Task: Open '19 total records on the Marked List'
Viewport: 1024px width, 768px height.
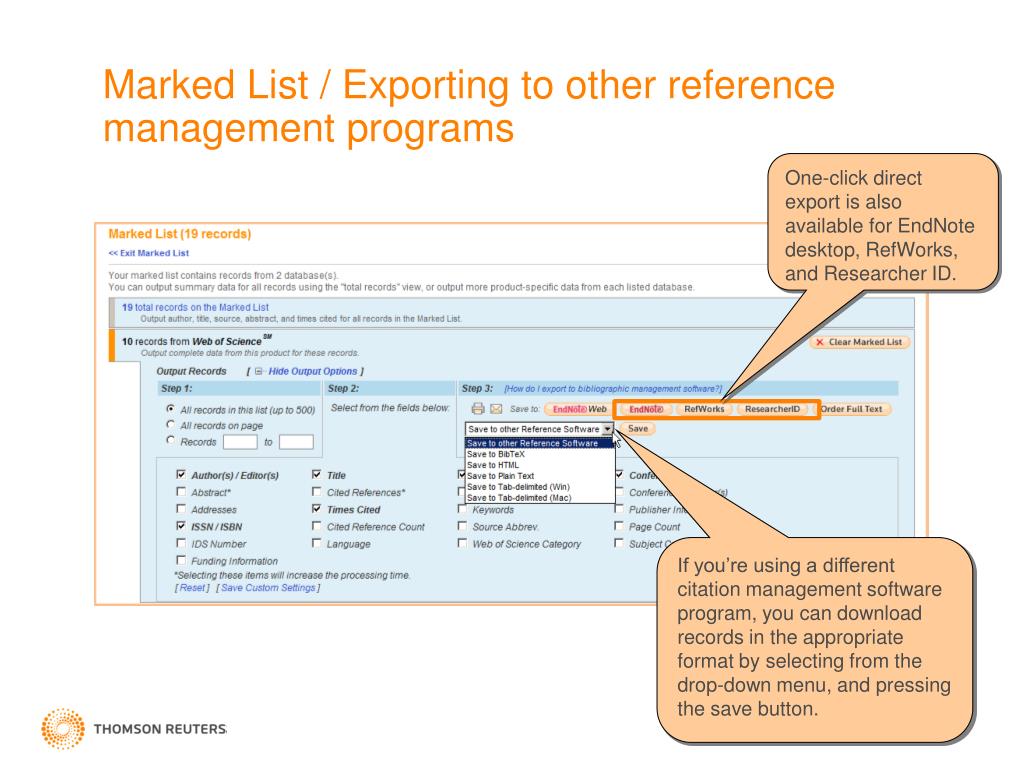Action: (x=195, y=307)
